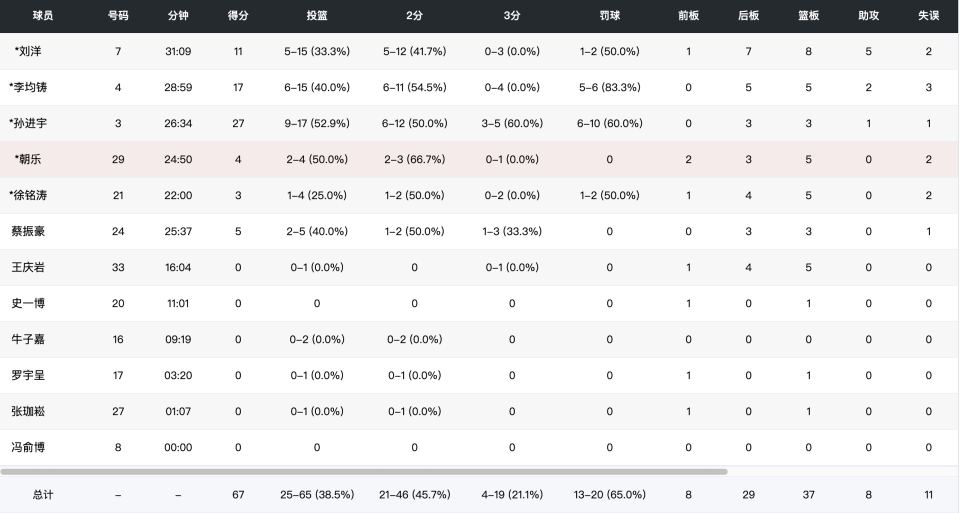Viewport: 960px width, 513px height.
Task: Click player name 蔡振豪
Action: pos(28,231)
